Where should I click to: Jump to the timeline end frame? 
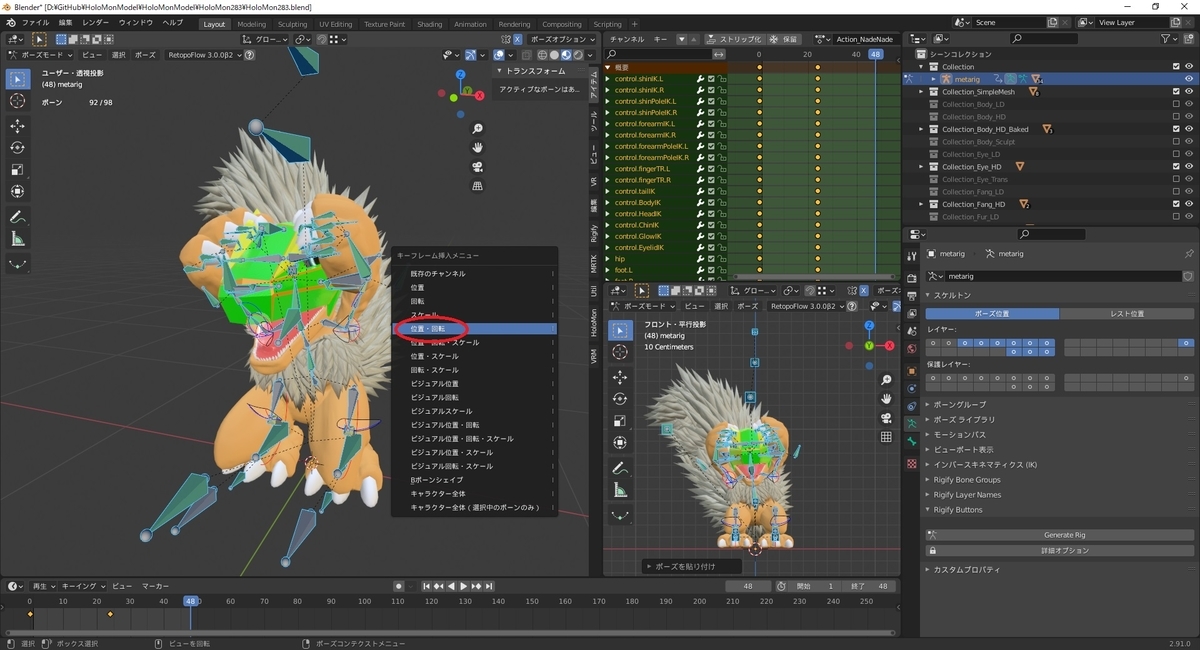(488, 586)
